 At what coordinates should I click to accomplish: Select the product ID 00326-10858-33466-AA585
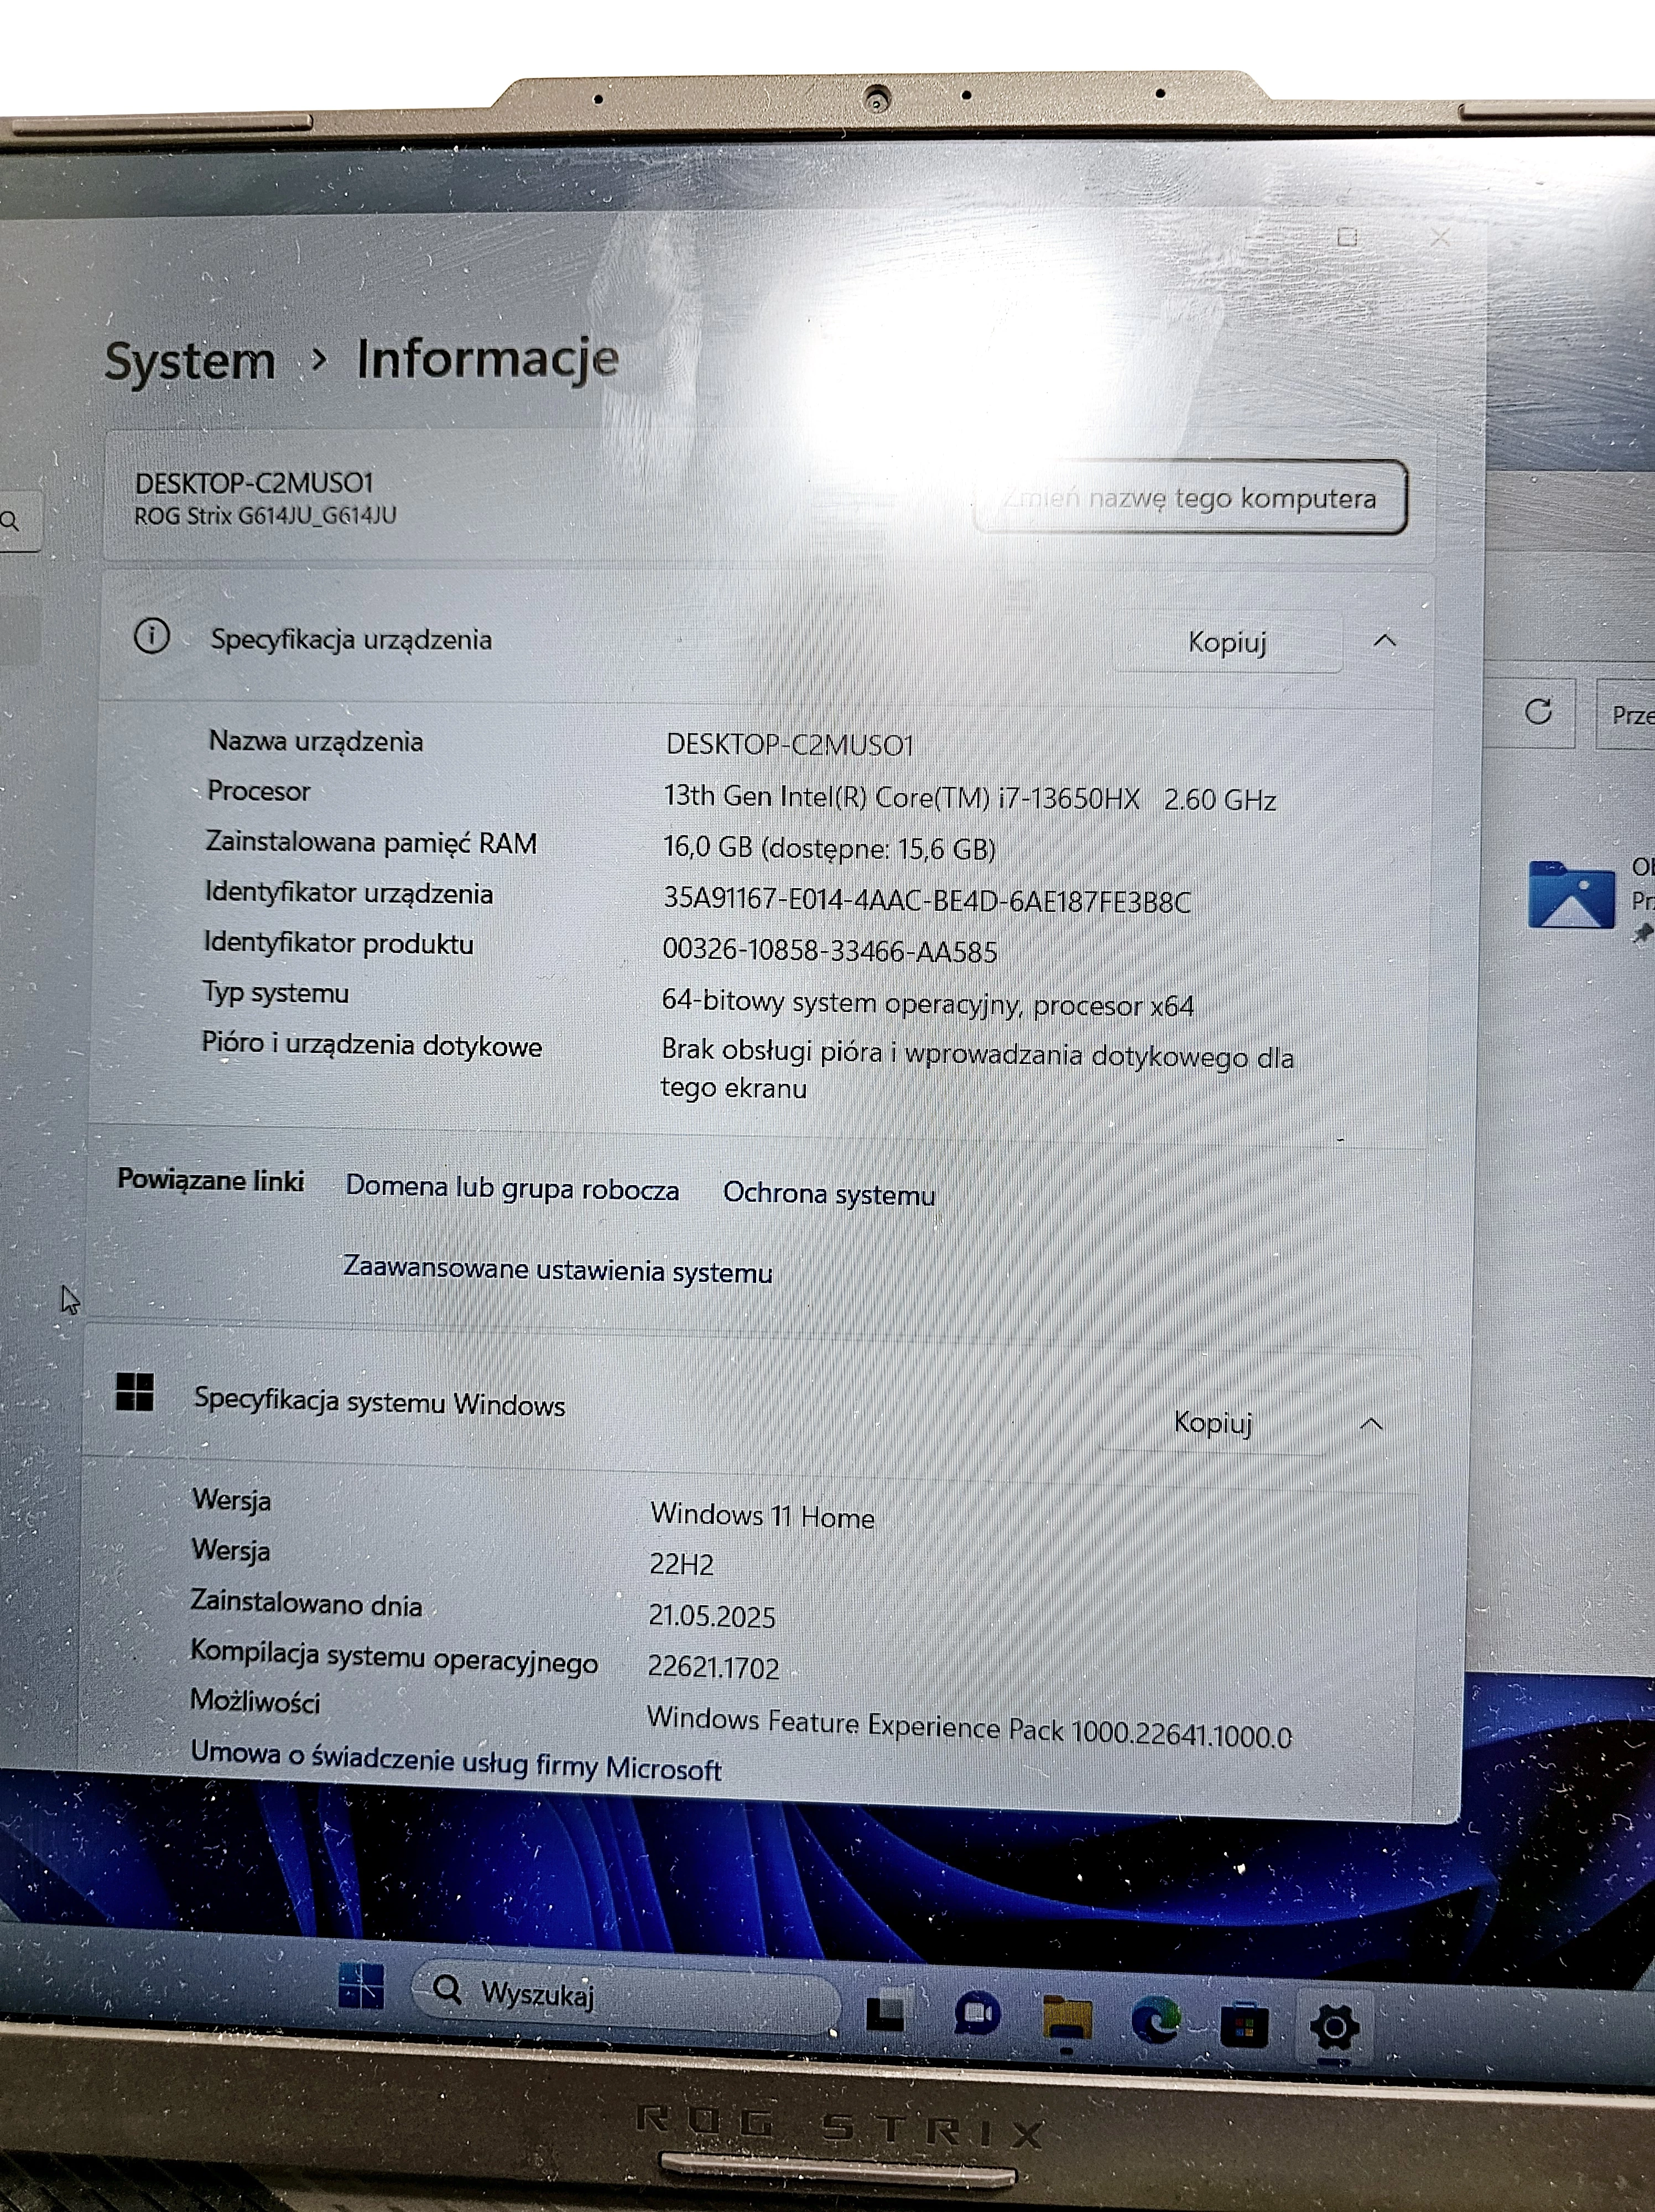(x=829, y=950)
